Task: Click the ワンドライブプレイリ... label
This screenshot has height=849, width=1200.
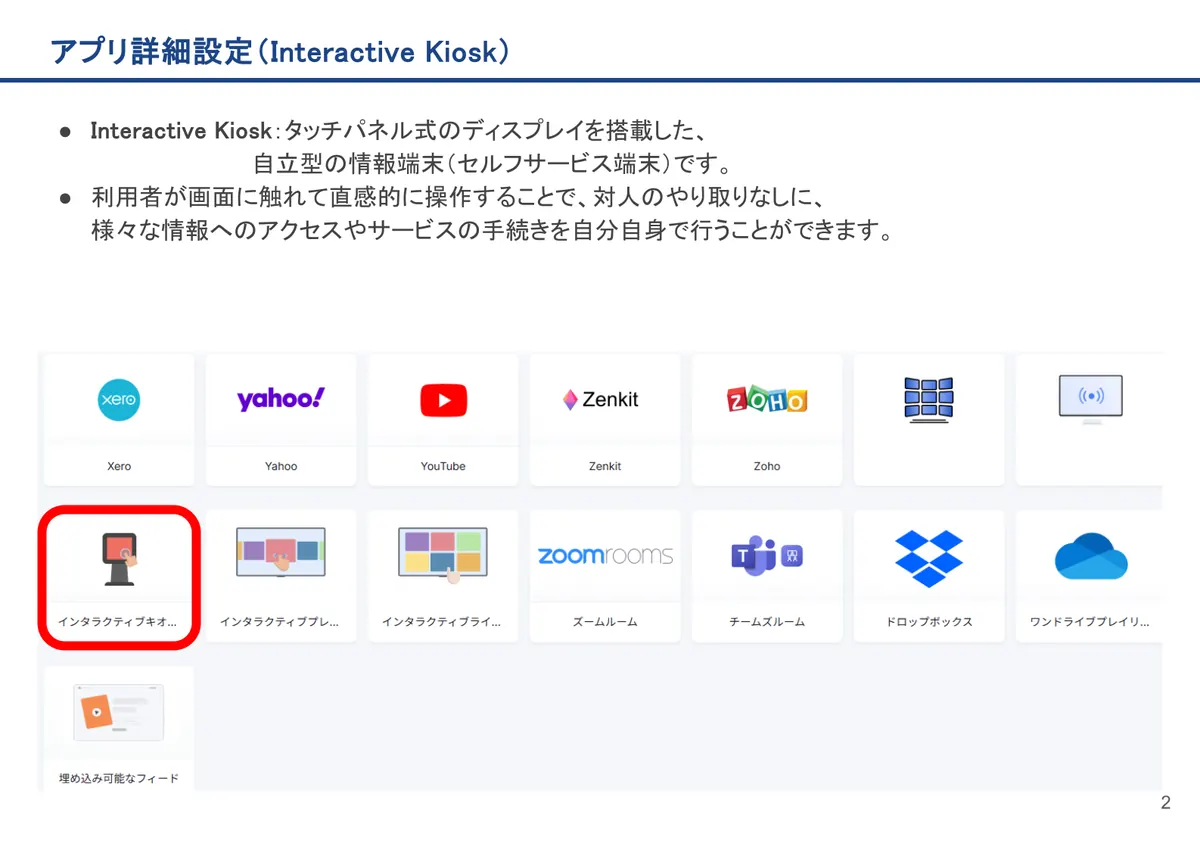Action: pyautogui.click(x=1090, y=622)
